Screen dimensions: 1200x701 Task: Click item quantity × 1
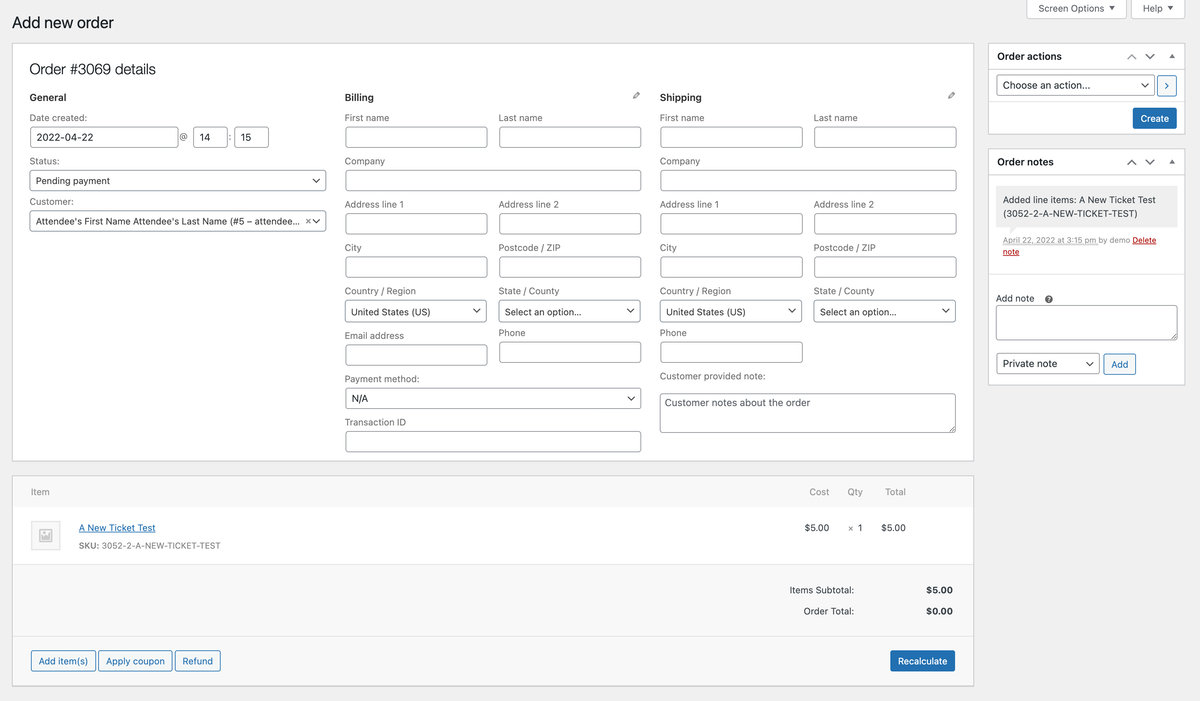pos(855,528)
